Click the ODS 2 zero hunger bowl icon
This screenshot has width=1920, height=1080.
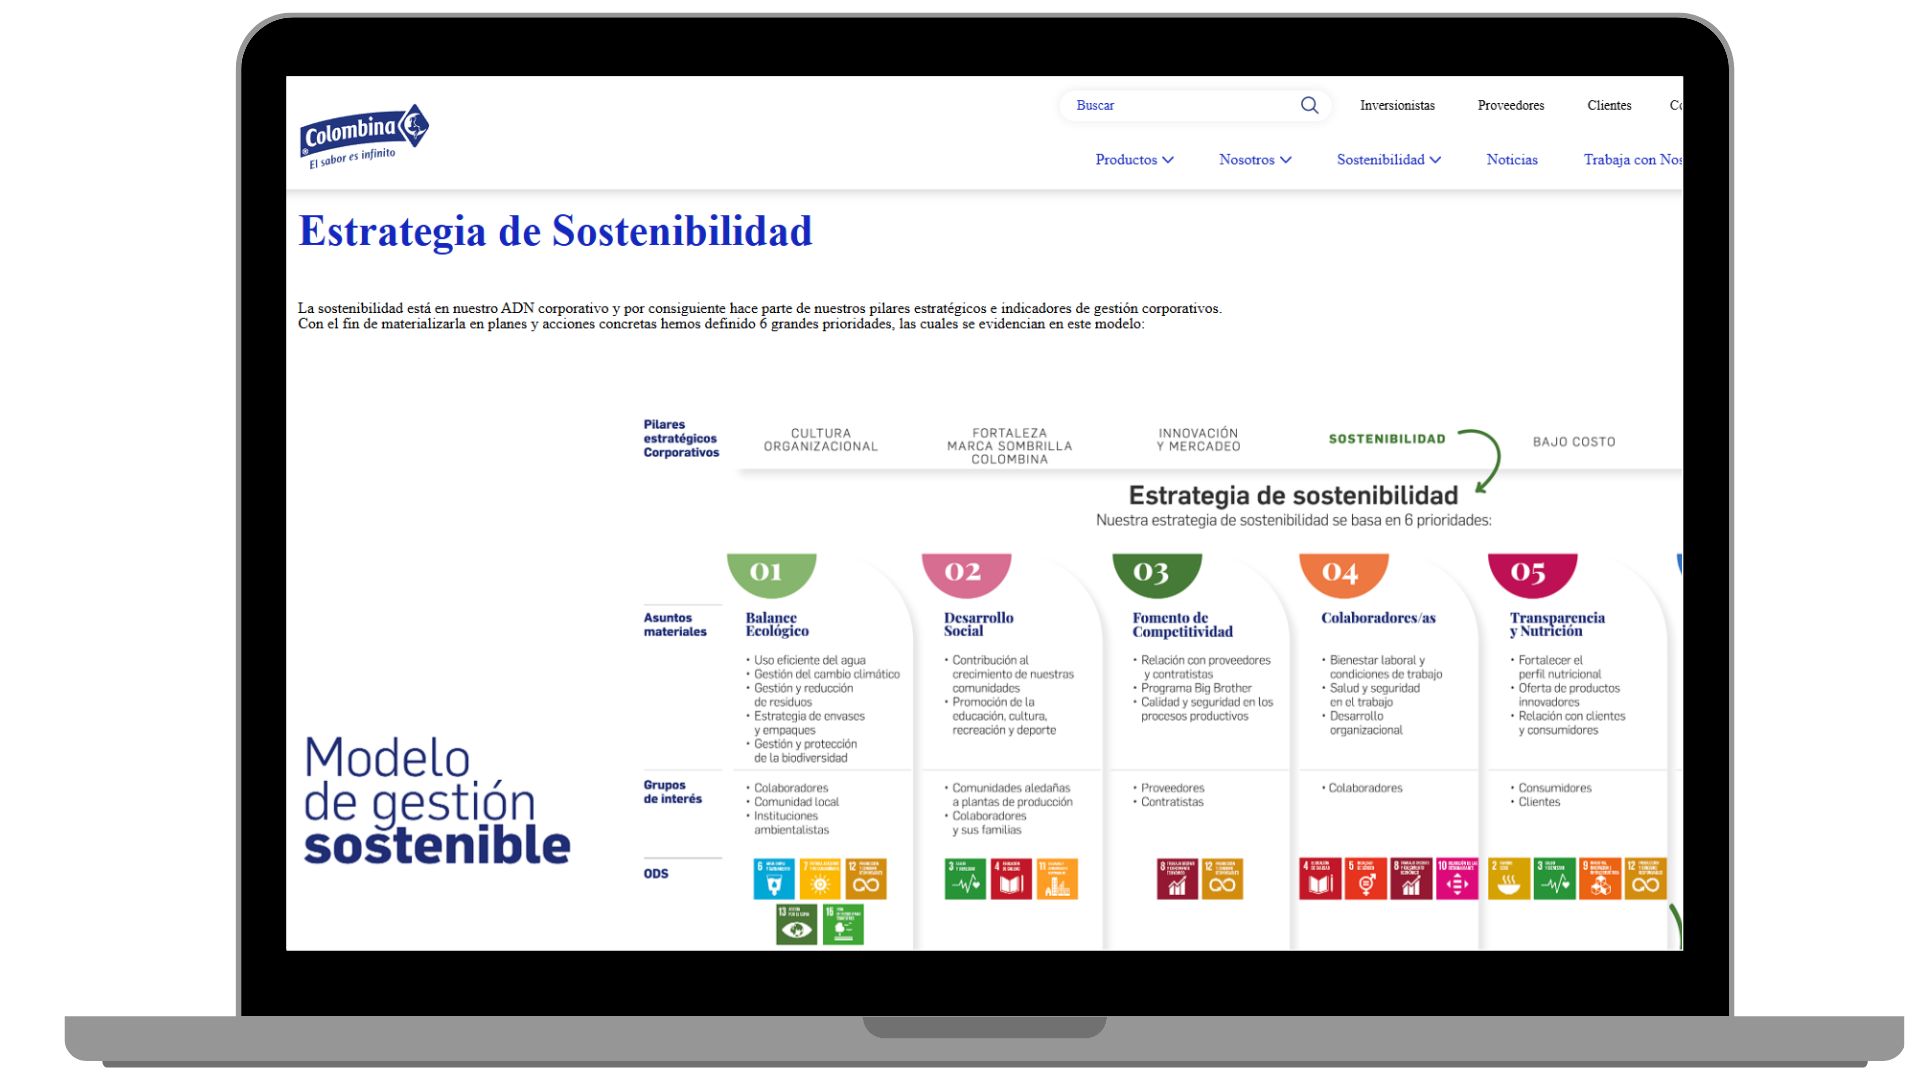tap(1508, 879)
